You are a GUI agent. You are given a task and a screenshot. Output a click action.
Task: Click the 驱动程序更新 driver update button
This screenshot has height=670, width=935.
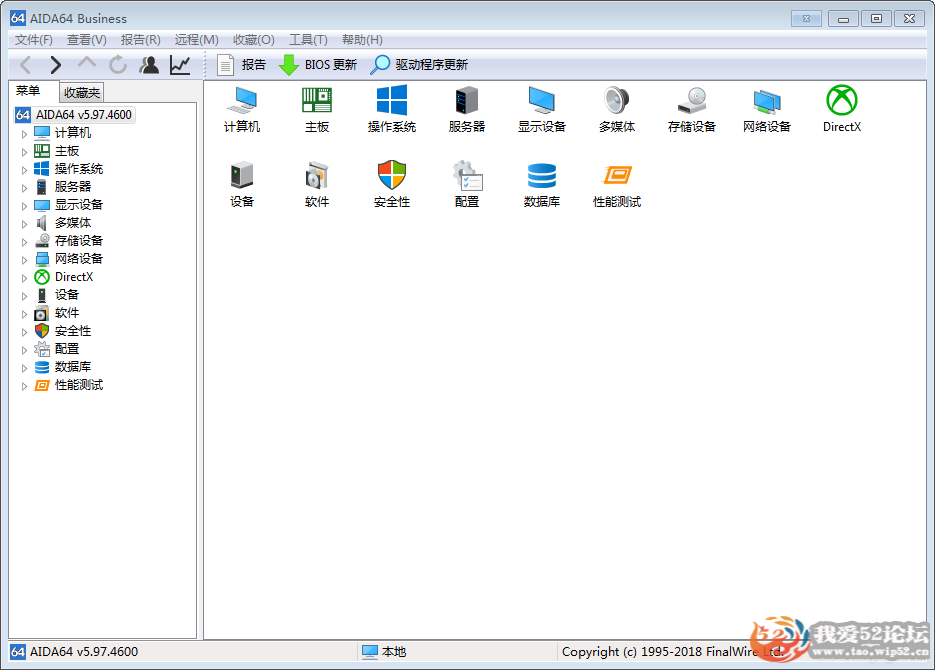[419, 64]
